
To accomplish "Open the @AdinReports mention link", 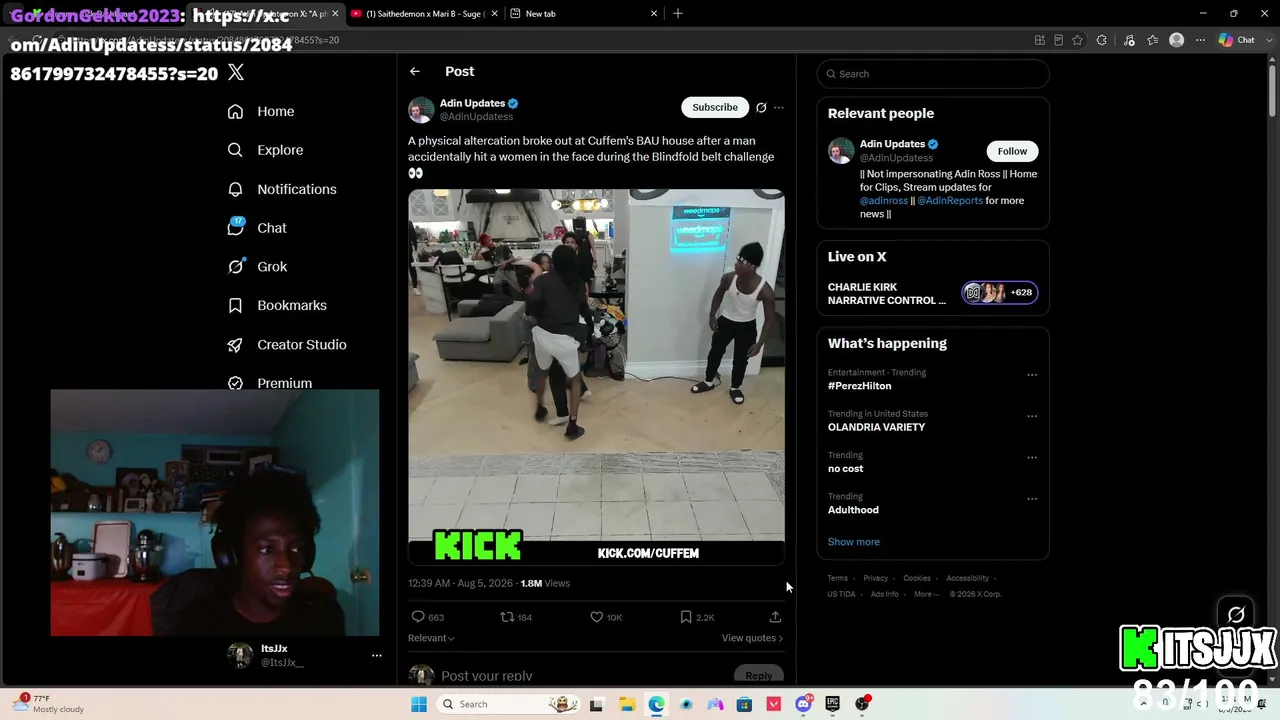I will pos(950,201).
